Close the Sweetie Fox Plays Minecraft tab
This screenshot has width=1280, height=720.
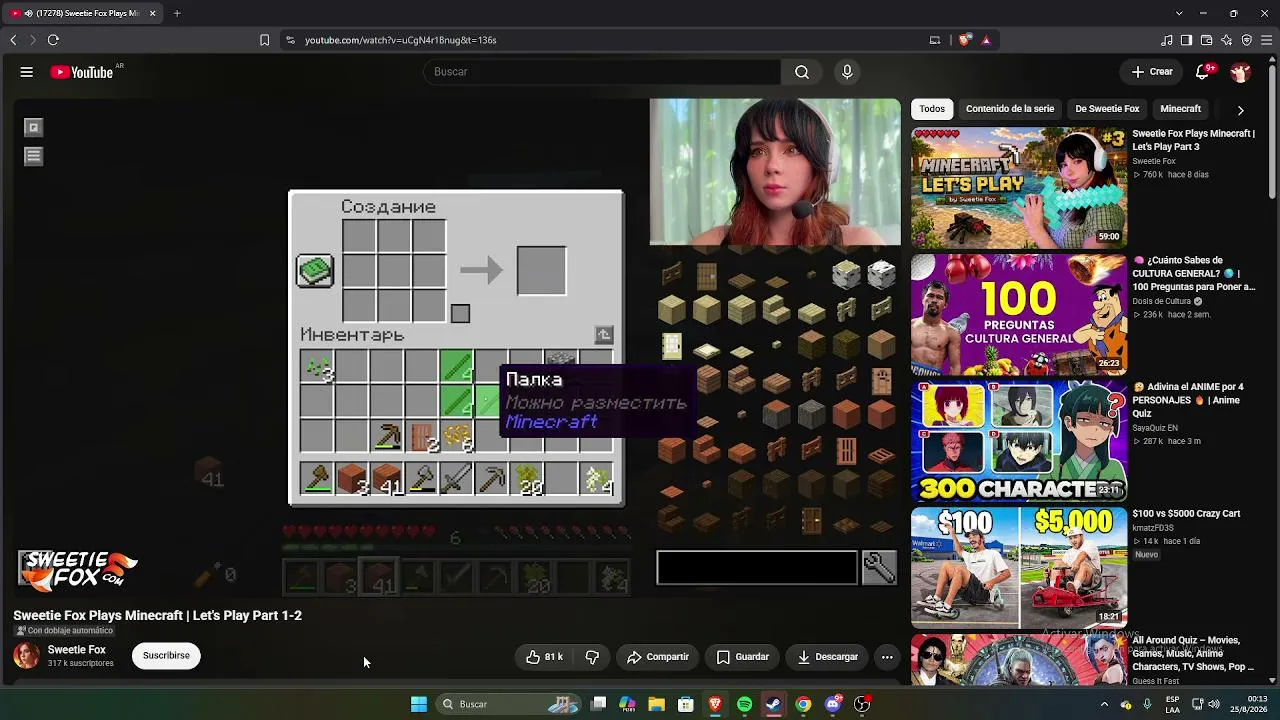point(153,13)
